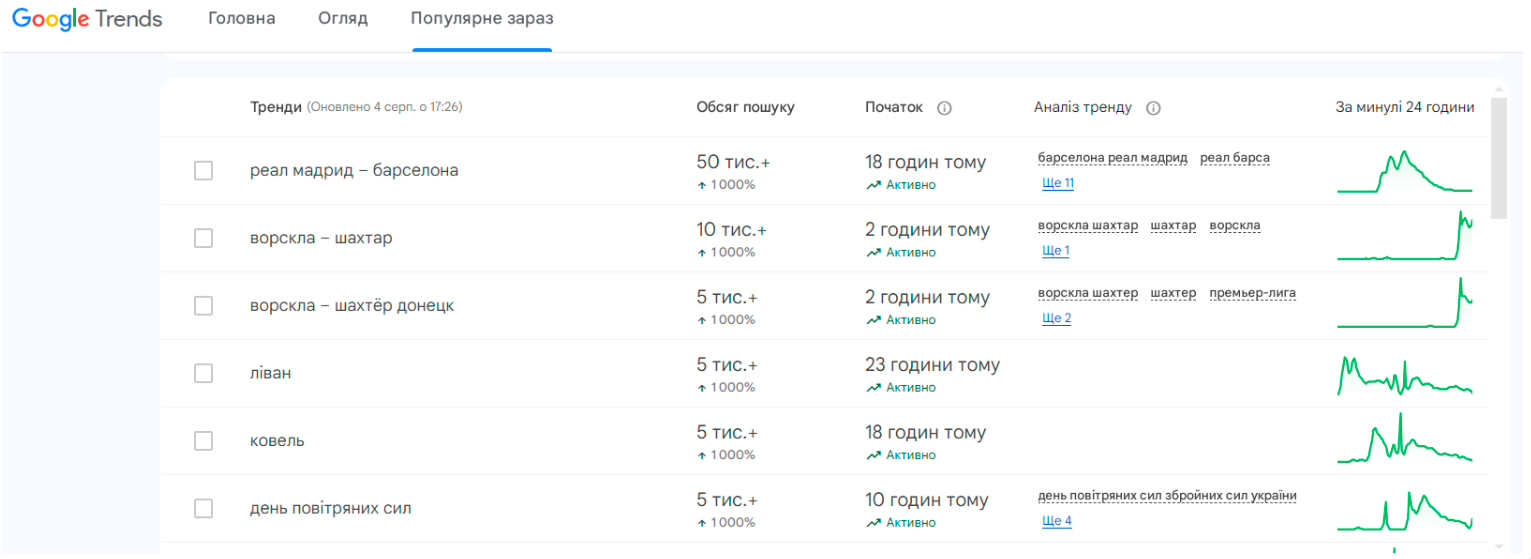1531x559 pixels.
Task: Tick checkbox for реал мадрид – барселона
Action: (204, 171)
